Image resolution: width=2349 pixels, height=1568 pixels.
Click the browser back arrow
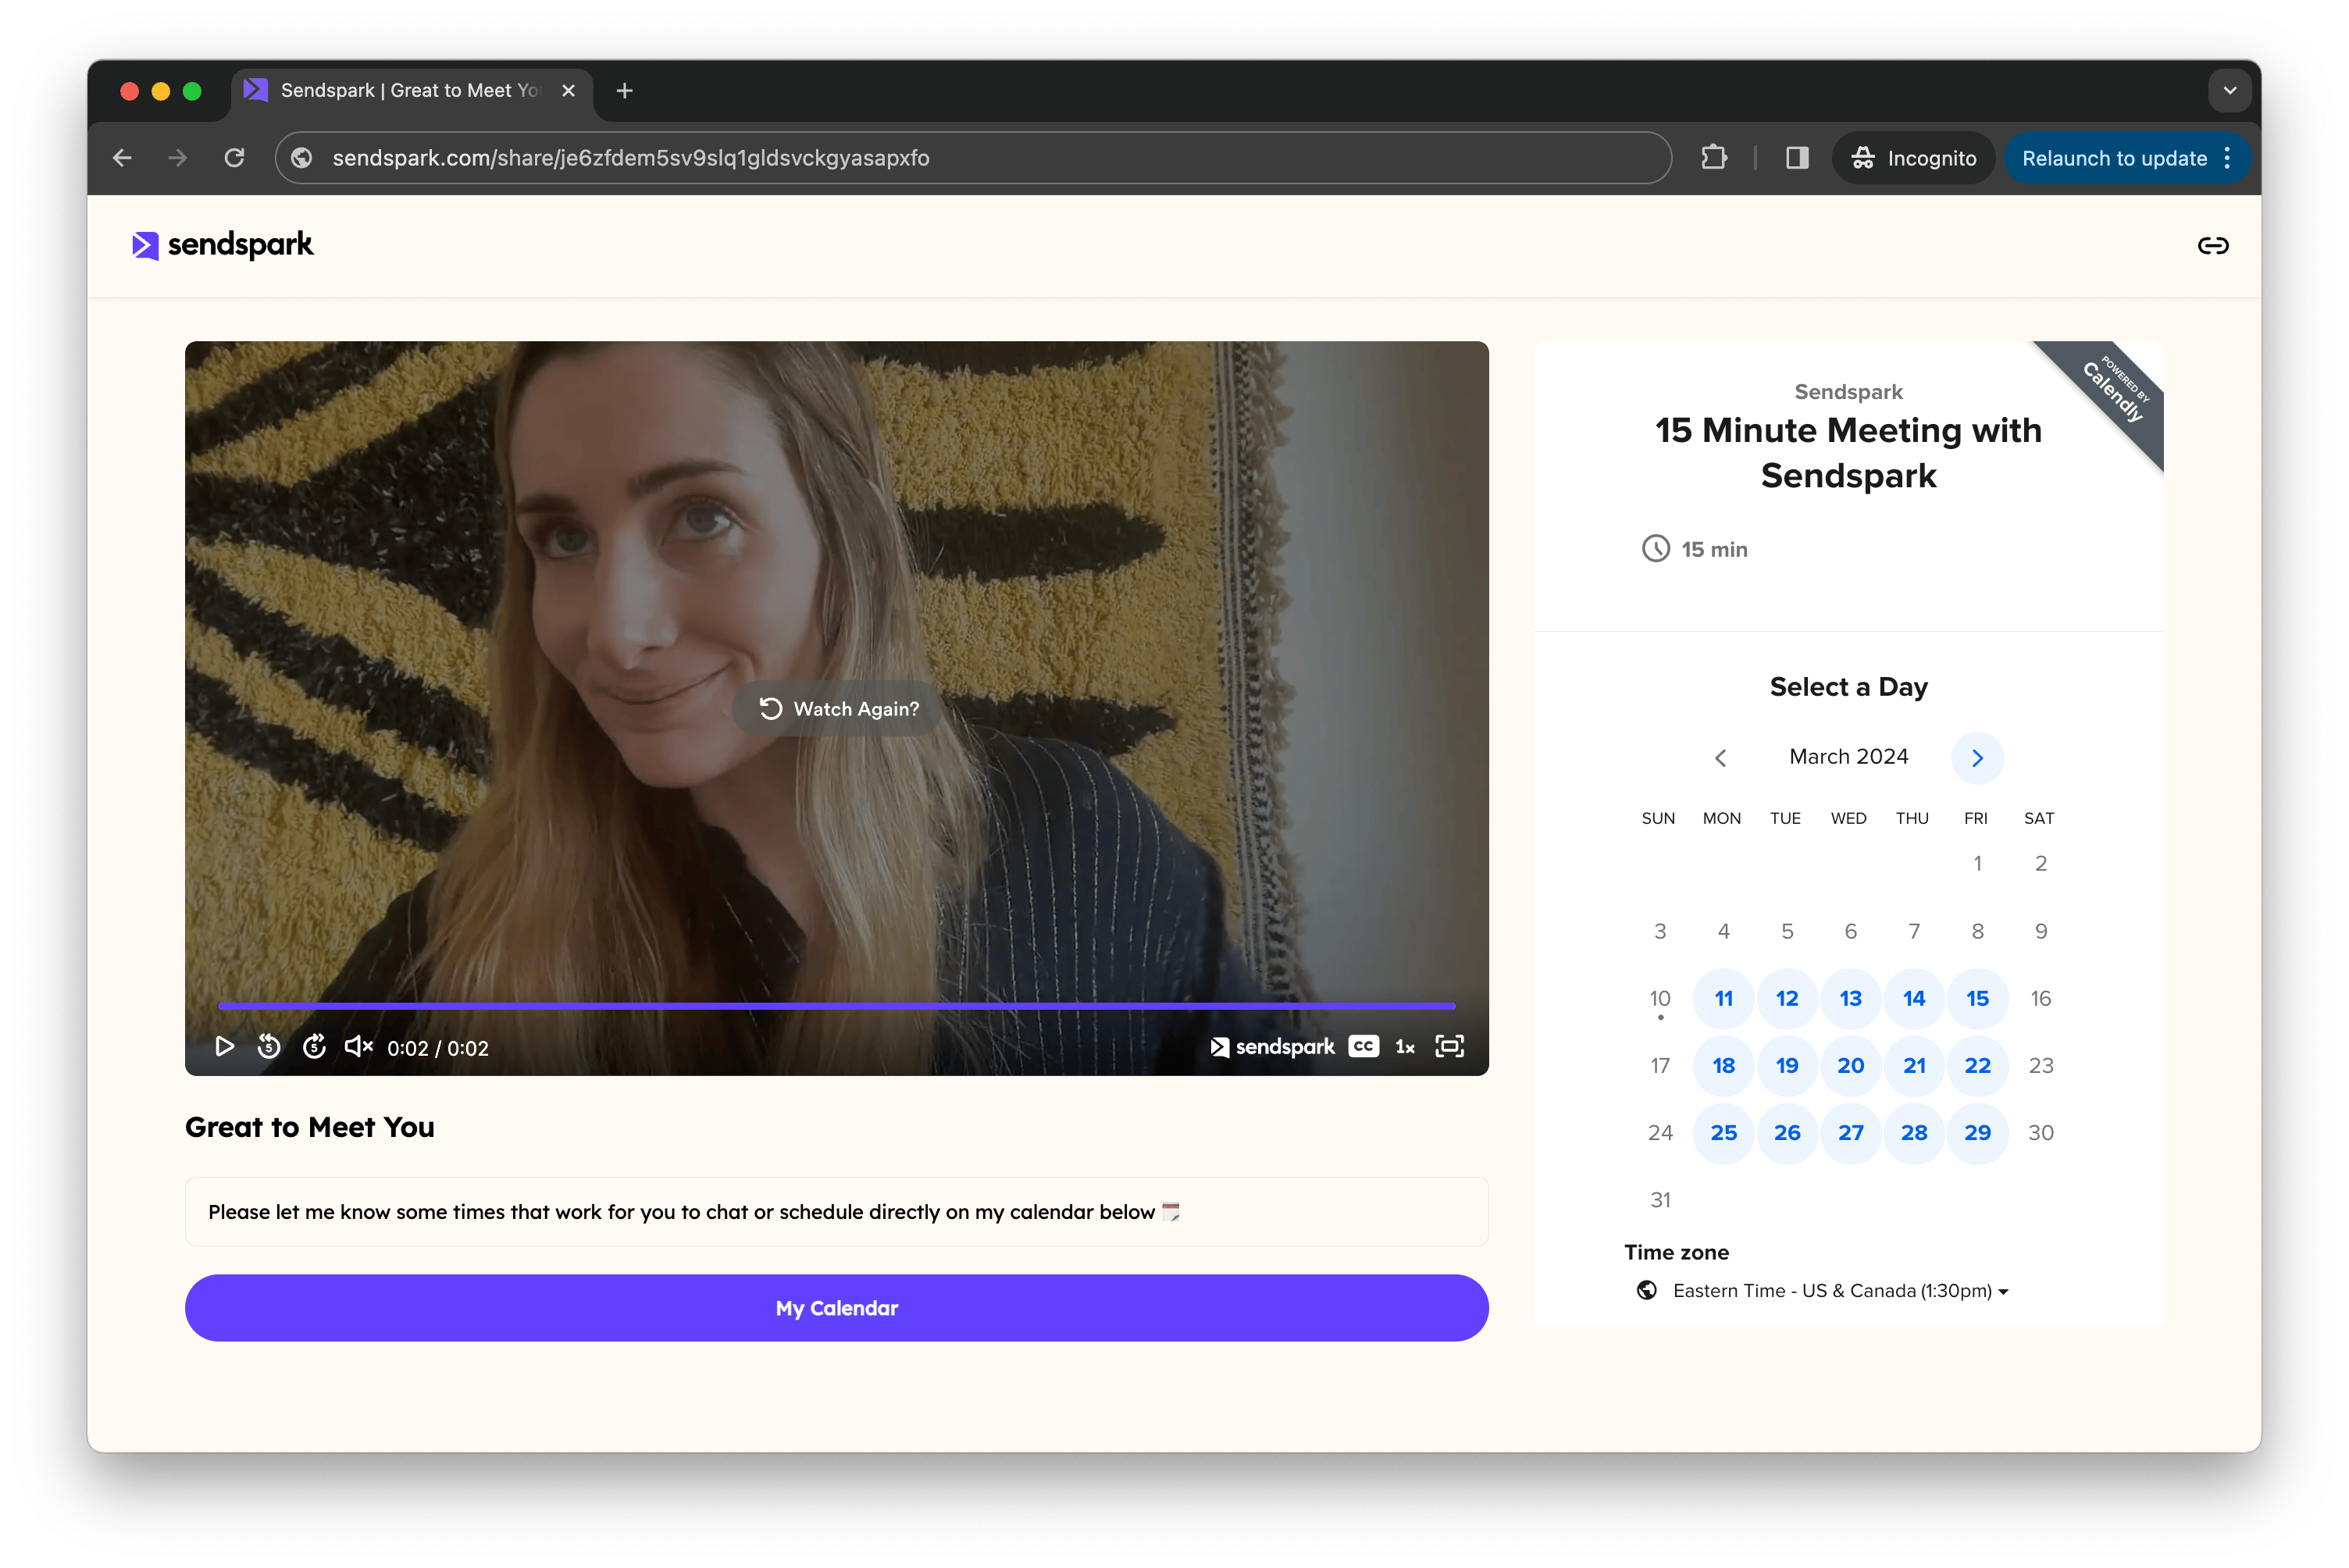pos(122,158)
